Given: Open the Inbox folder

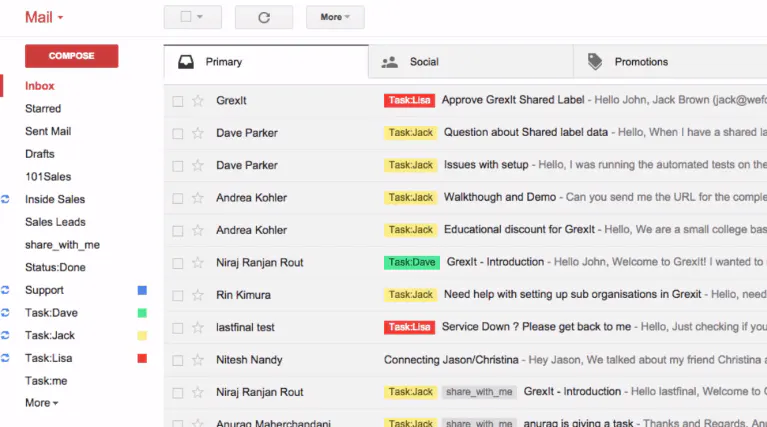Looking at the screenshot, I should (40, 86).
